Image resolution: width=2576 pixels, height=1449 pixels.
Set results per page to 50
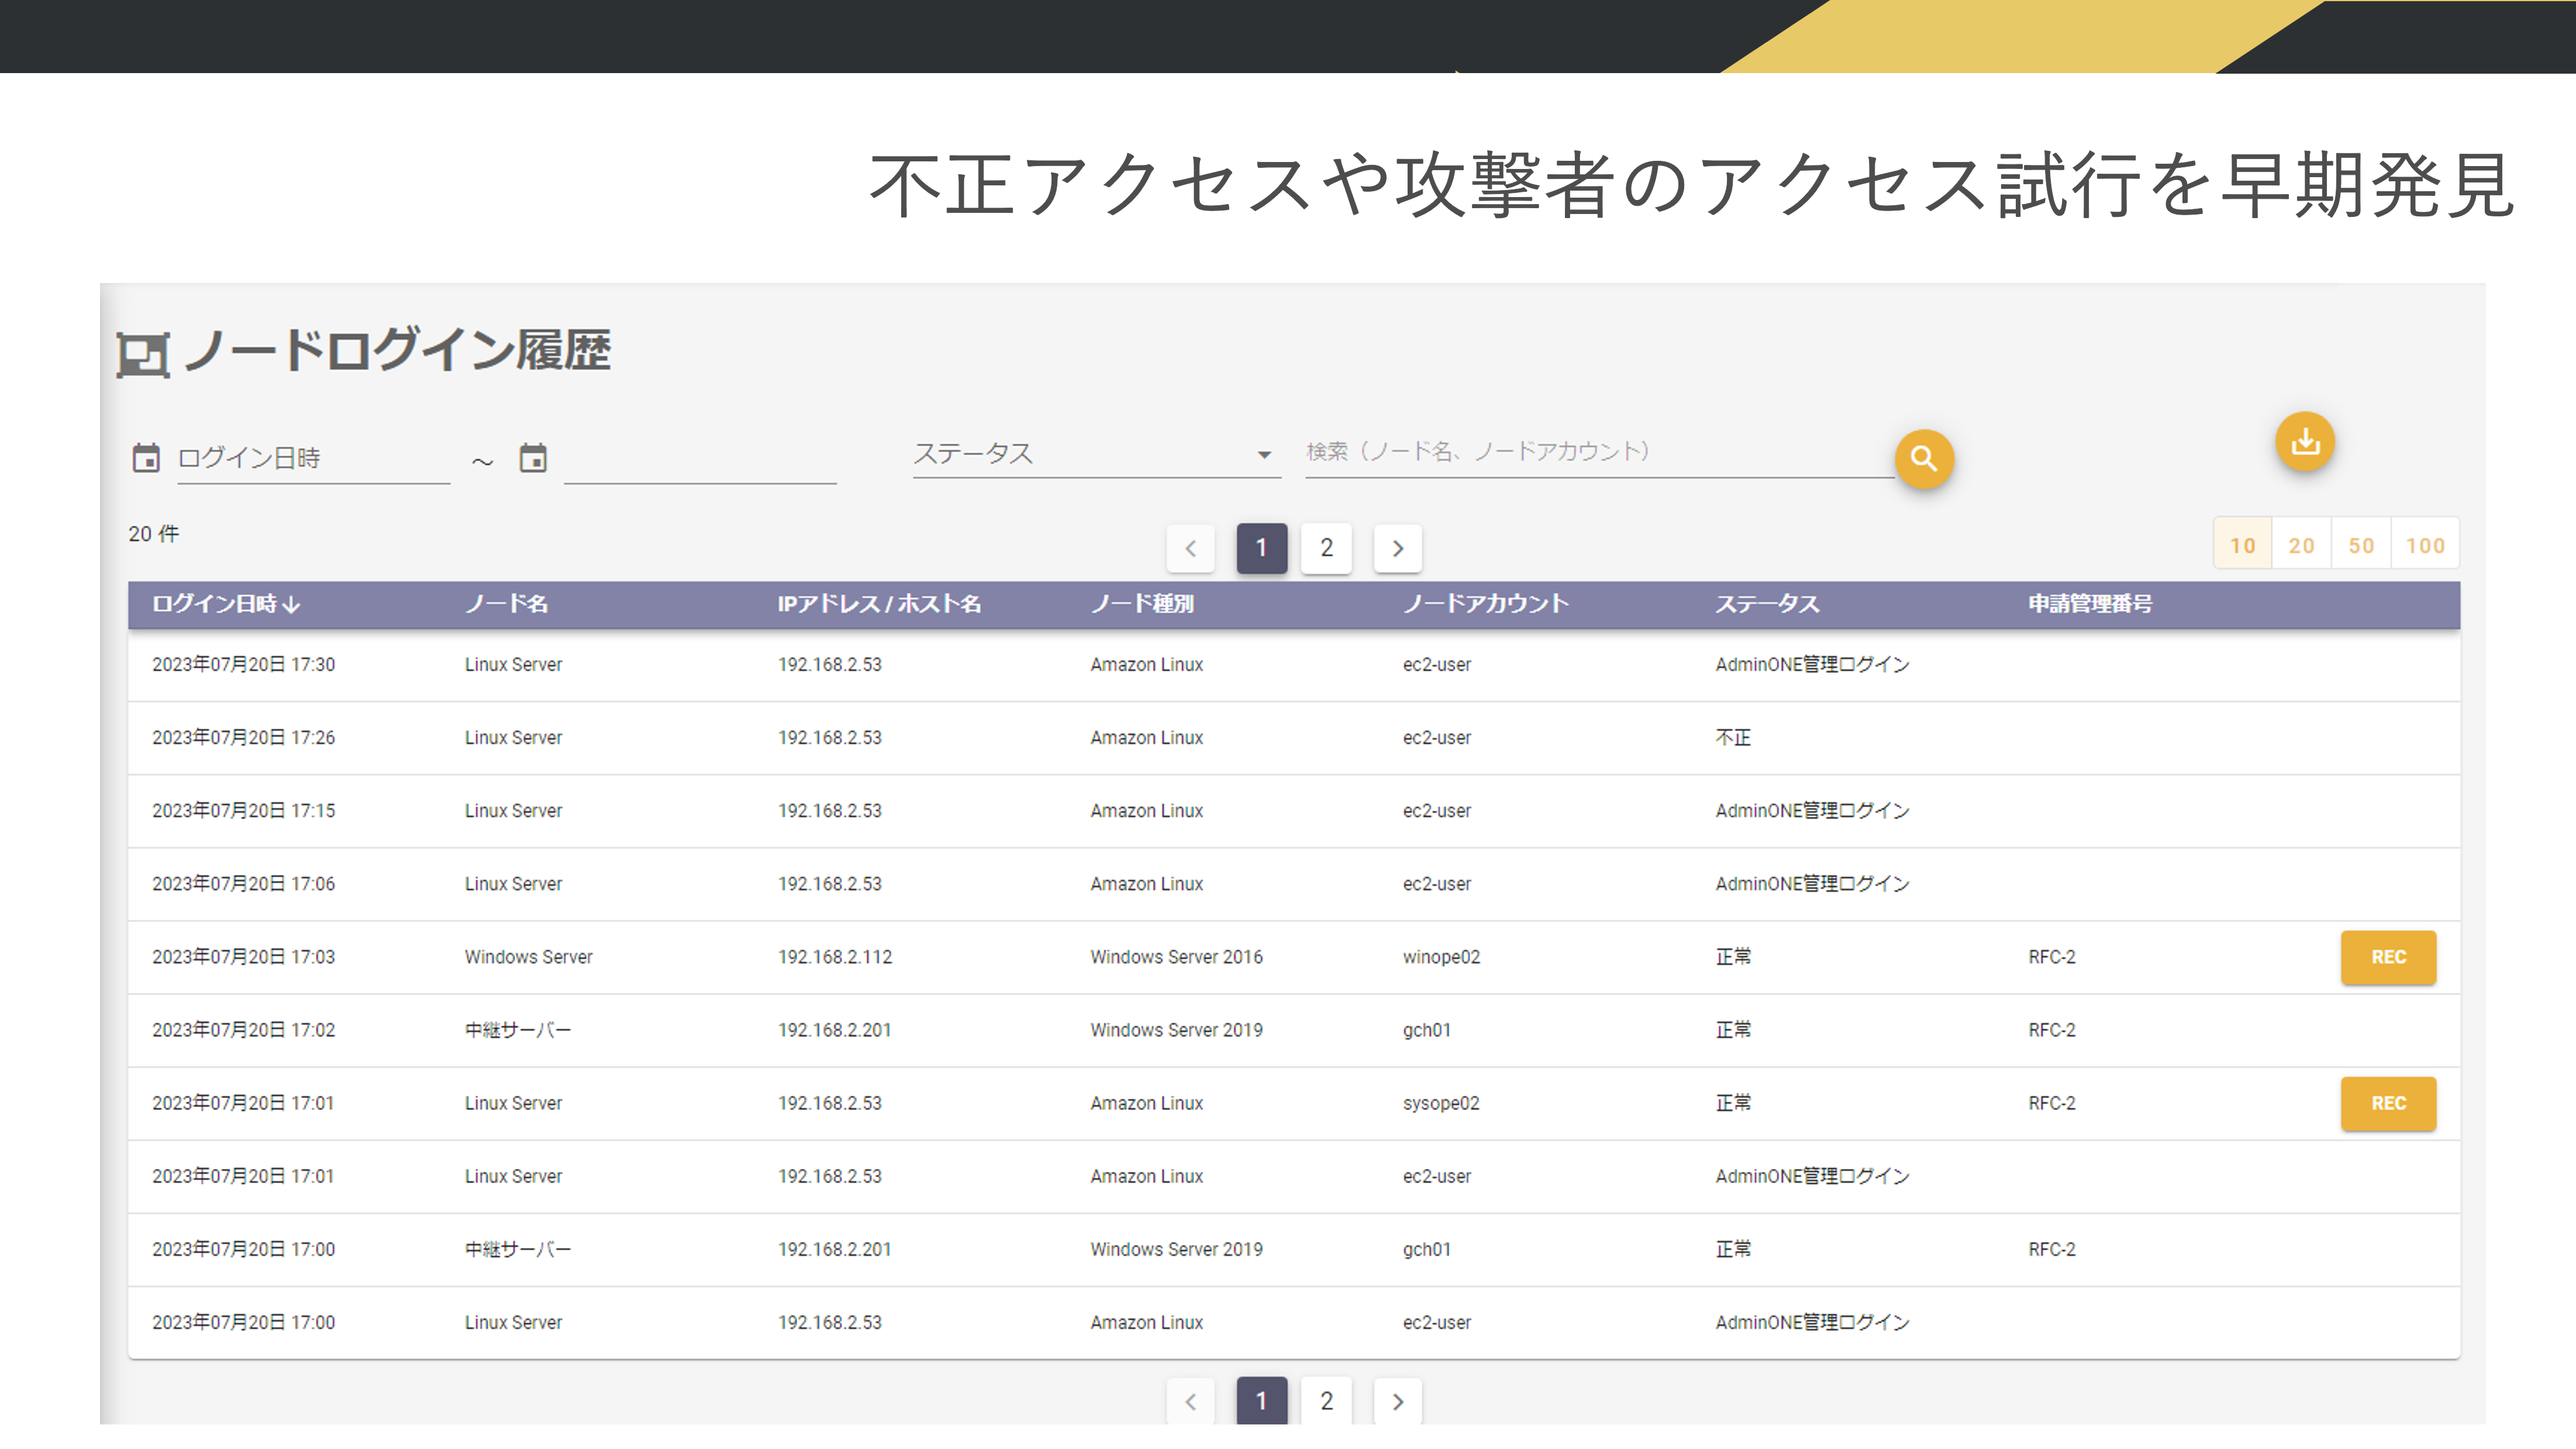tap(2362, 544)
